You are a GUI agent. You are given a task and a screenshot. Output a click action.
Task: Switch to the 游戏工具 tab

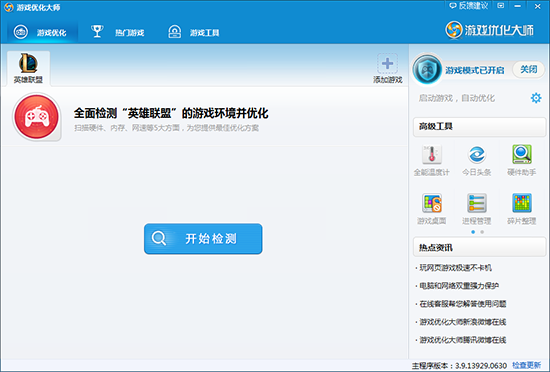click(194, 32)
